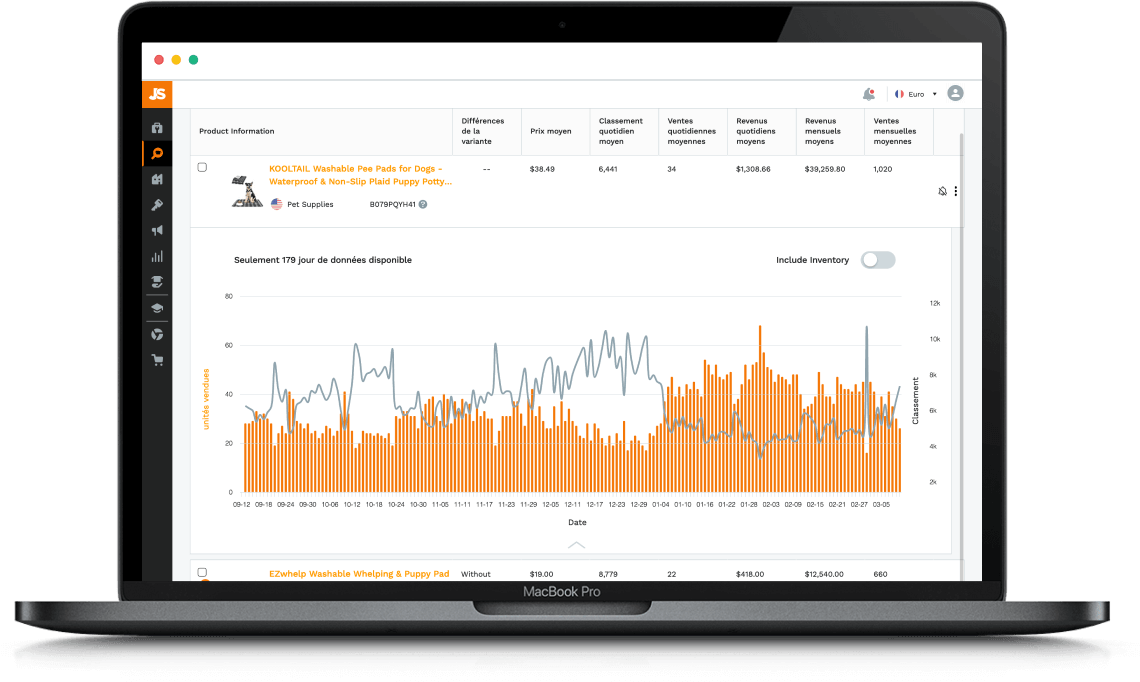1140x682 pixels.
Task: Click the vertical scrollbar of the table
Action: pyautogui.click(x=962, y=356)
